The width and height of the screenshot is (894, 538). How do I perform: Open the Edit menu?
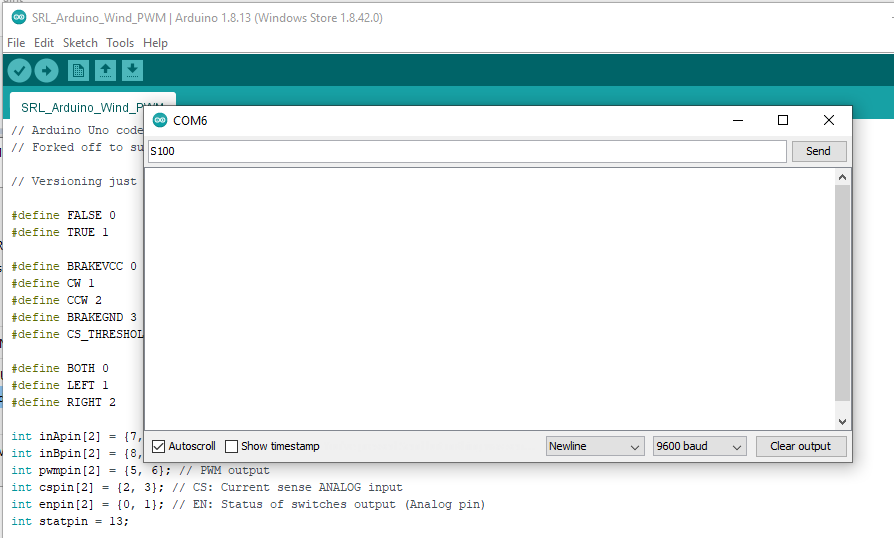tap(44, 43)
